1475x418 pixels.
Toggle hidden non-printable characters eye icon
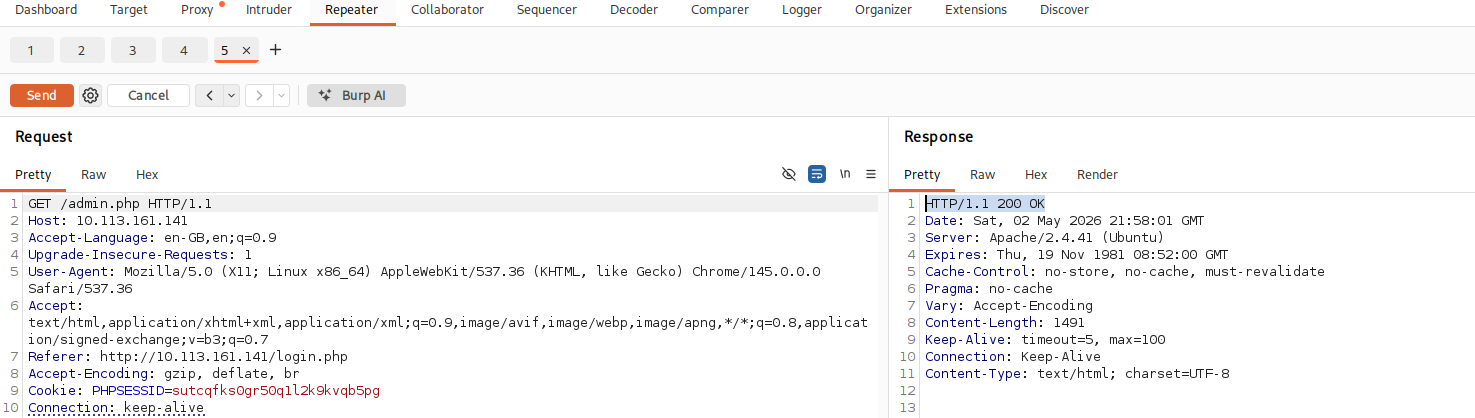click(789, 174)
